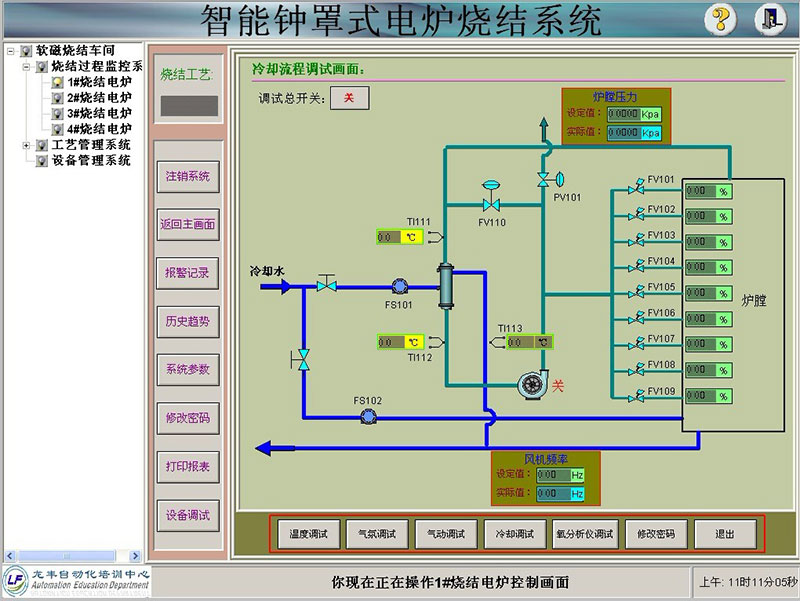
Task: Click the PV101 pressure valve symbol
Action: pyautogui.click(x=543, y=179)
